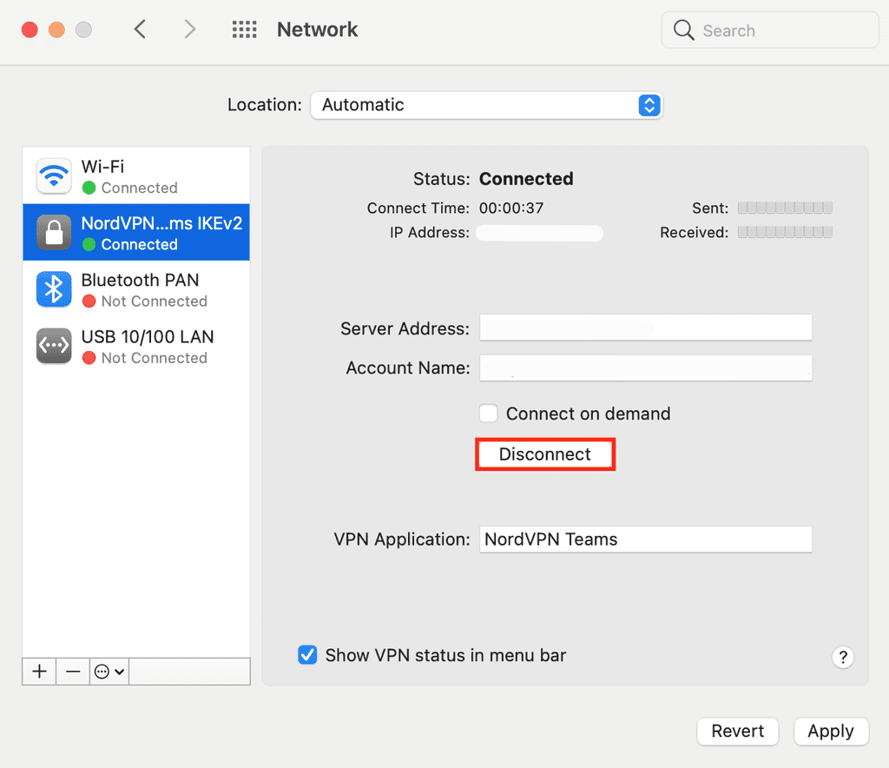Click the NordVPN padlock icon
The width and height of the screenshot is (889, 768).
click(53, 232)
